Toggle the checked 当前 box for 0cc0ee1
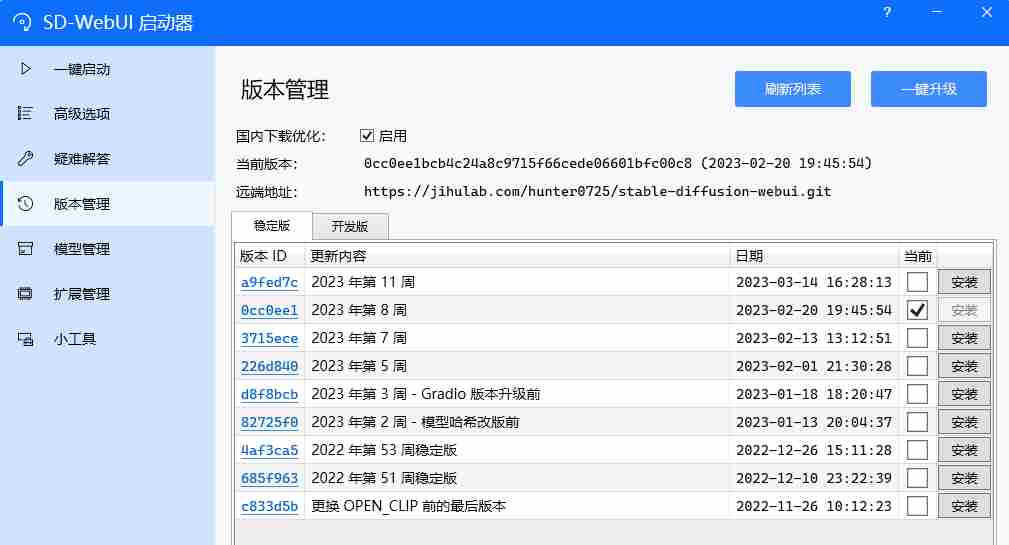 click(x=917, y=310)
